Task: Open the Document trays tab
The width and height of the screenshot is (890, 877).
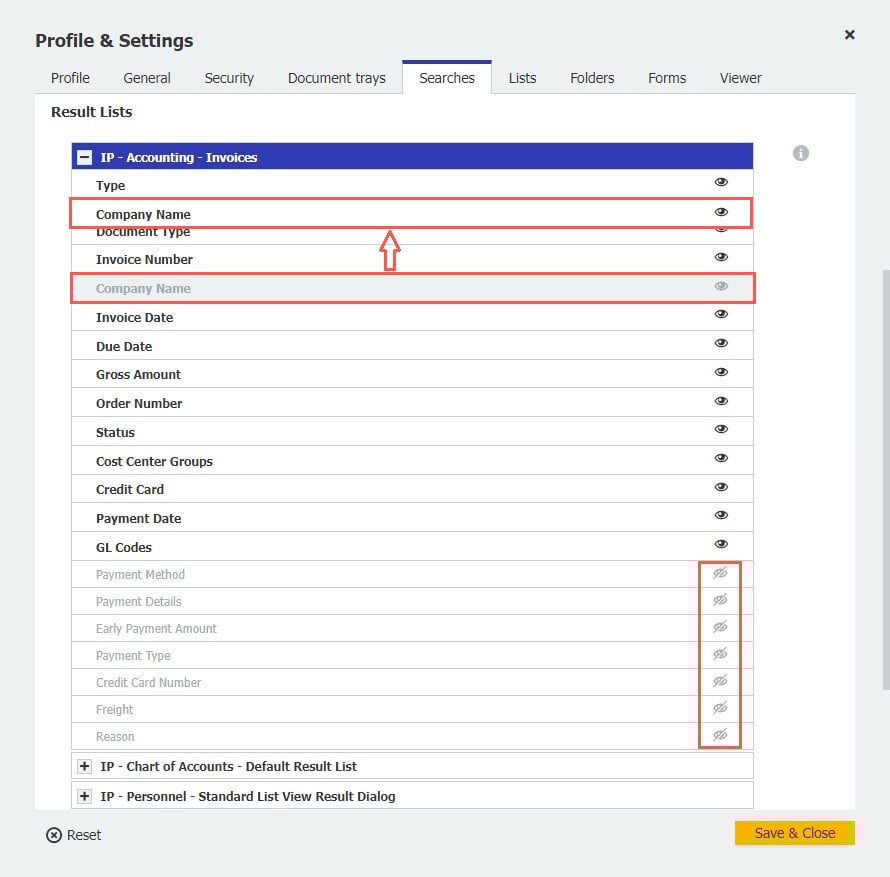Action: (336, 78)
